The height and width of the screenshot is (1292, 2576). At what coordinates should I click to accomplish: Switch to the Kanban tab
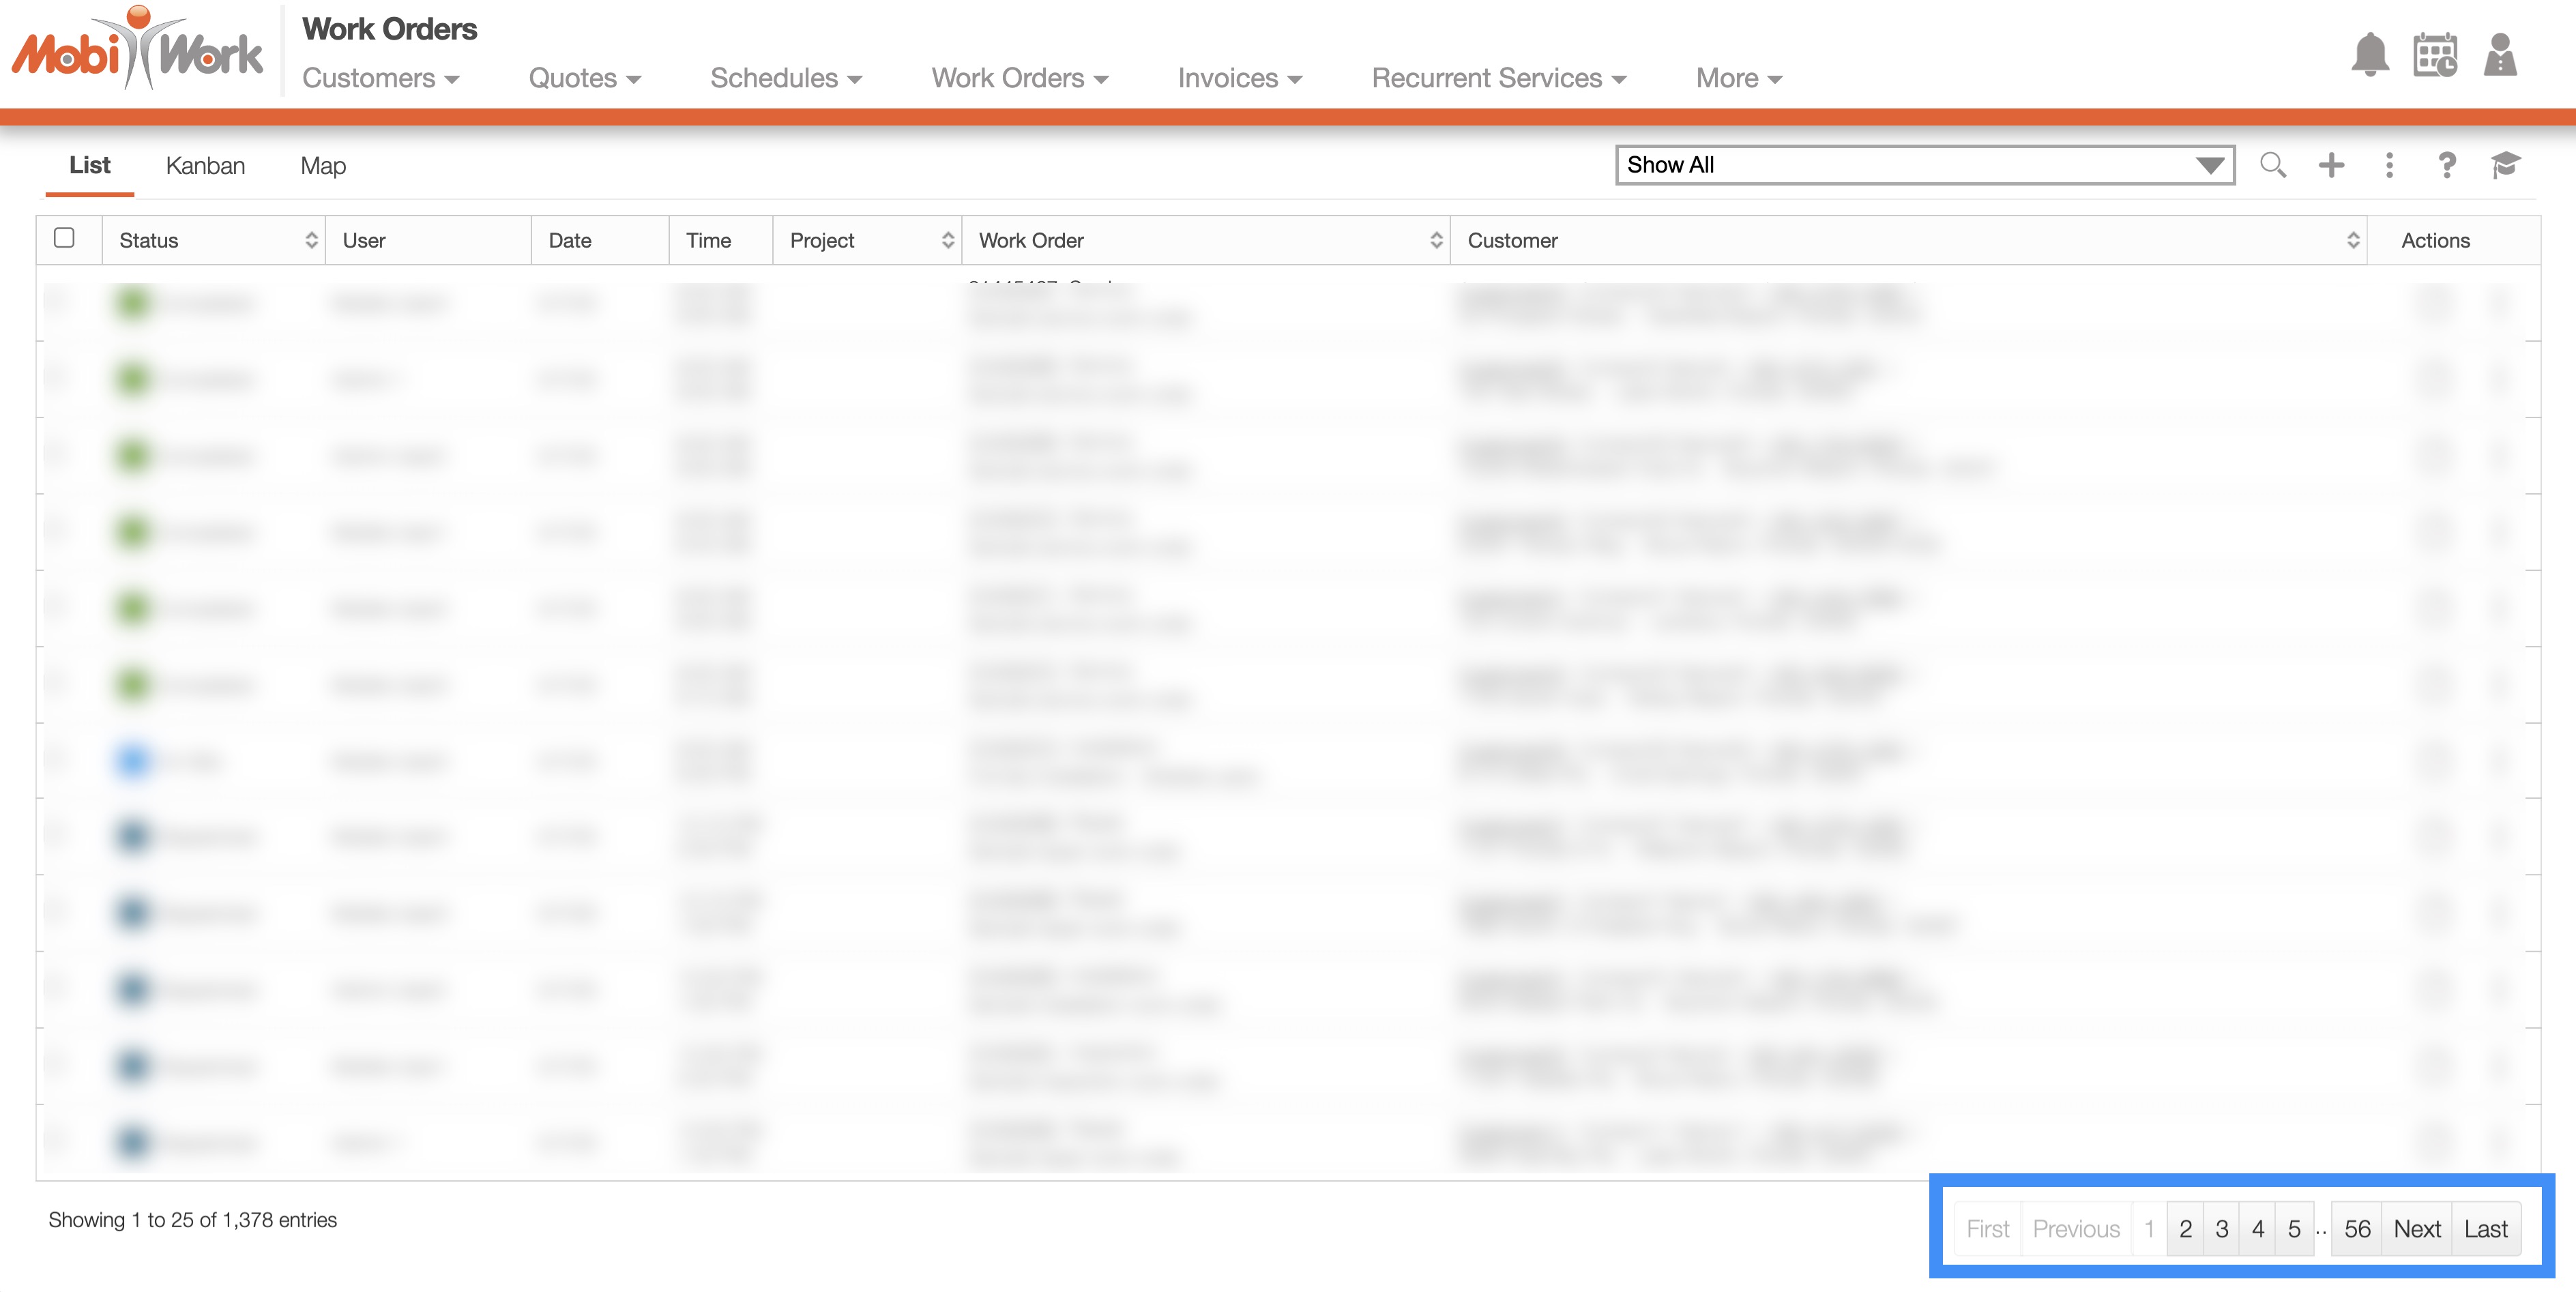pos(205,166)
